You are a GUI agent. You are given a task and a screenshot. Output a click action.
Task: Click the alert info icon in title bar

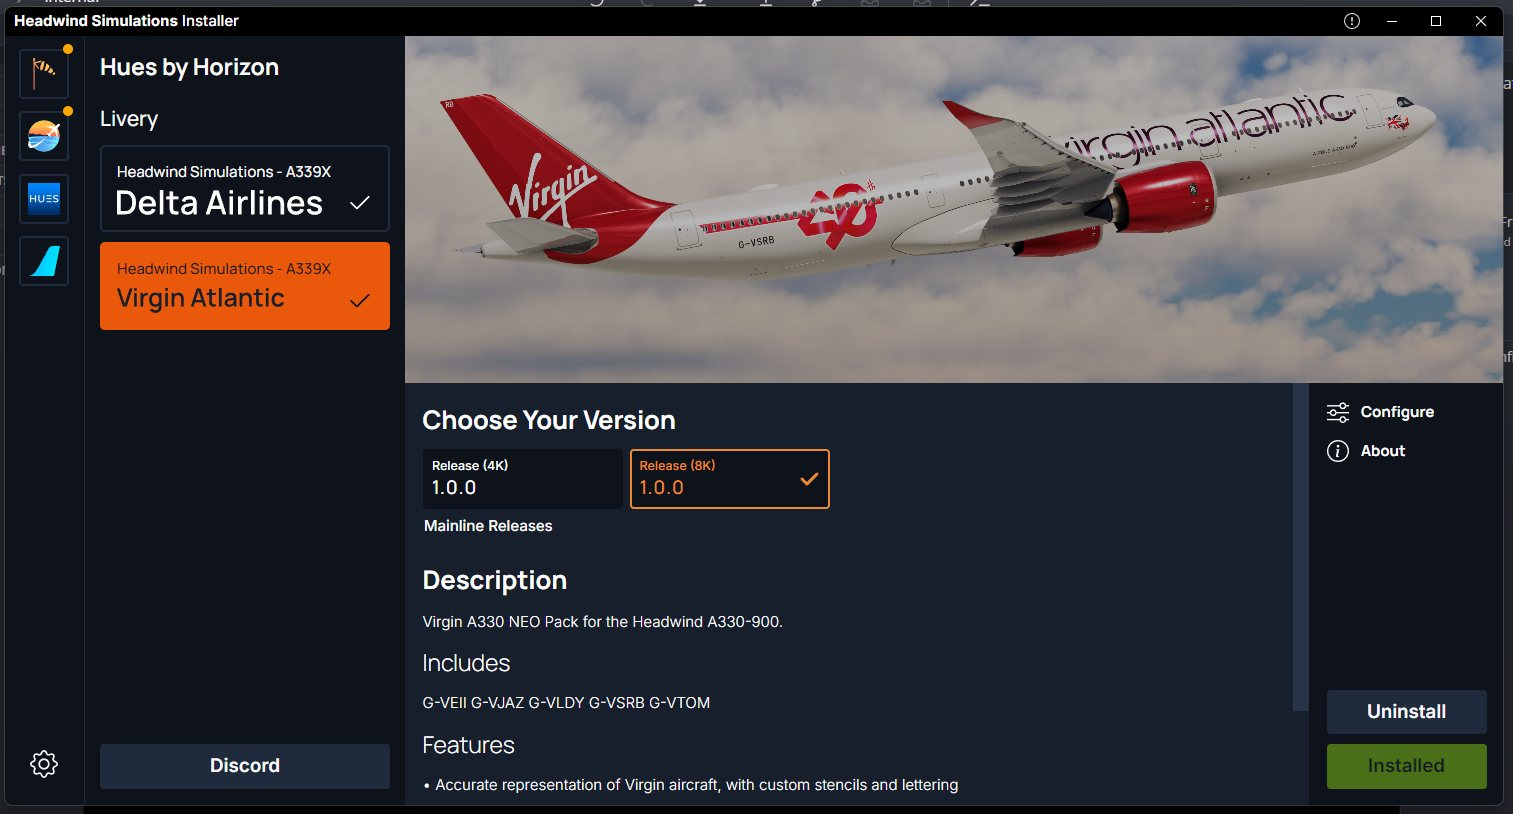pyautogui.click(x=1352, y=21)
